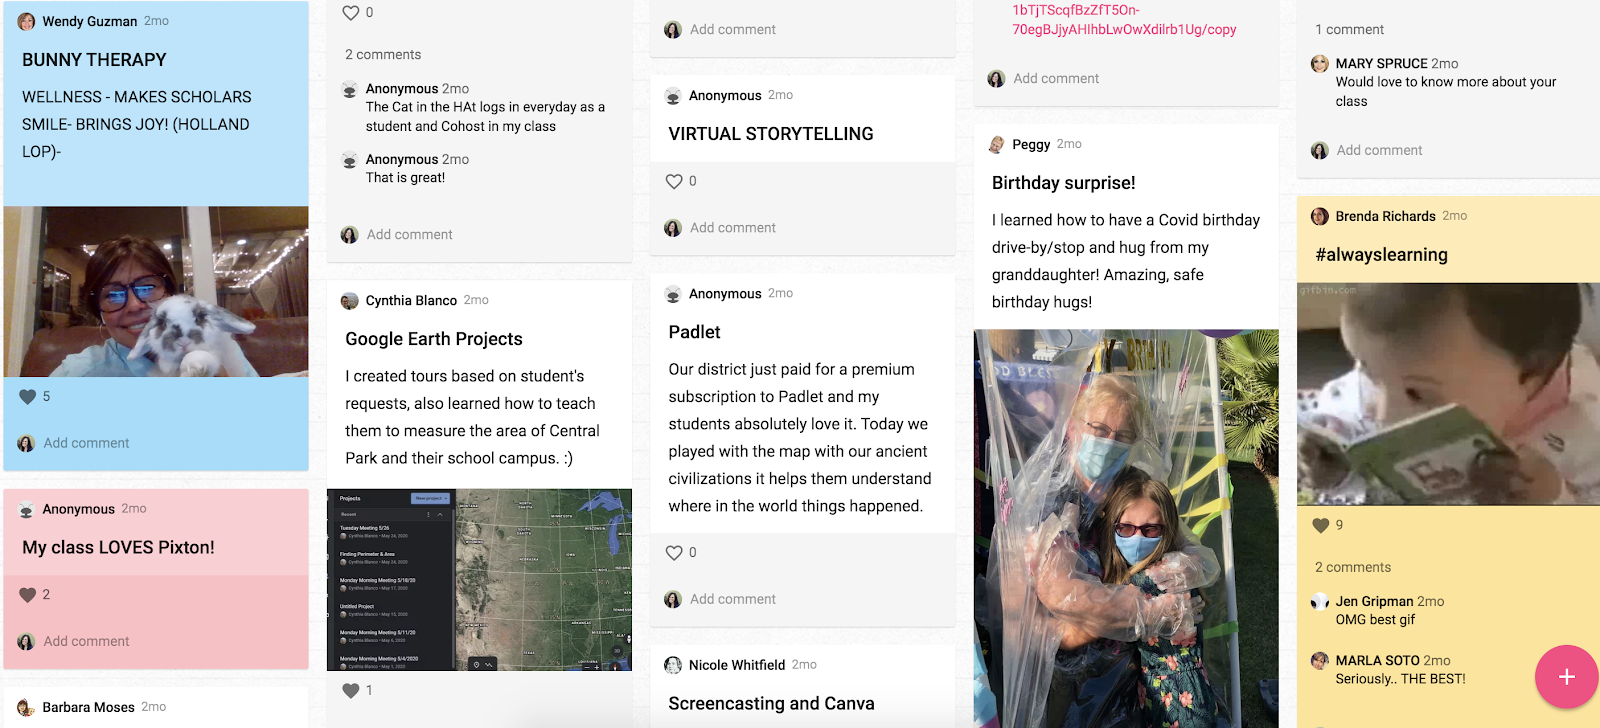Open the pink docs copy link
This screenshot has width=1600, height=728.
click(x=1124, y=20)
